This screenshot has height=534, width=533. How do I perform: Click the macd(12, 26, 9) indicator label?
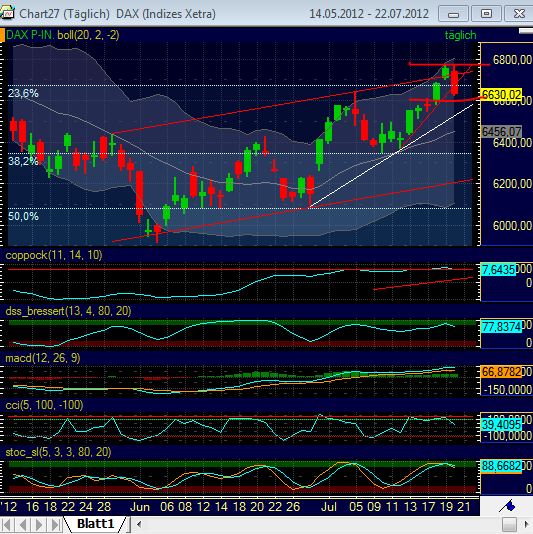coord(43,358)
